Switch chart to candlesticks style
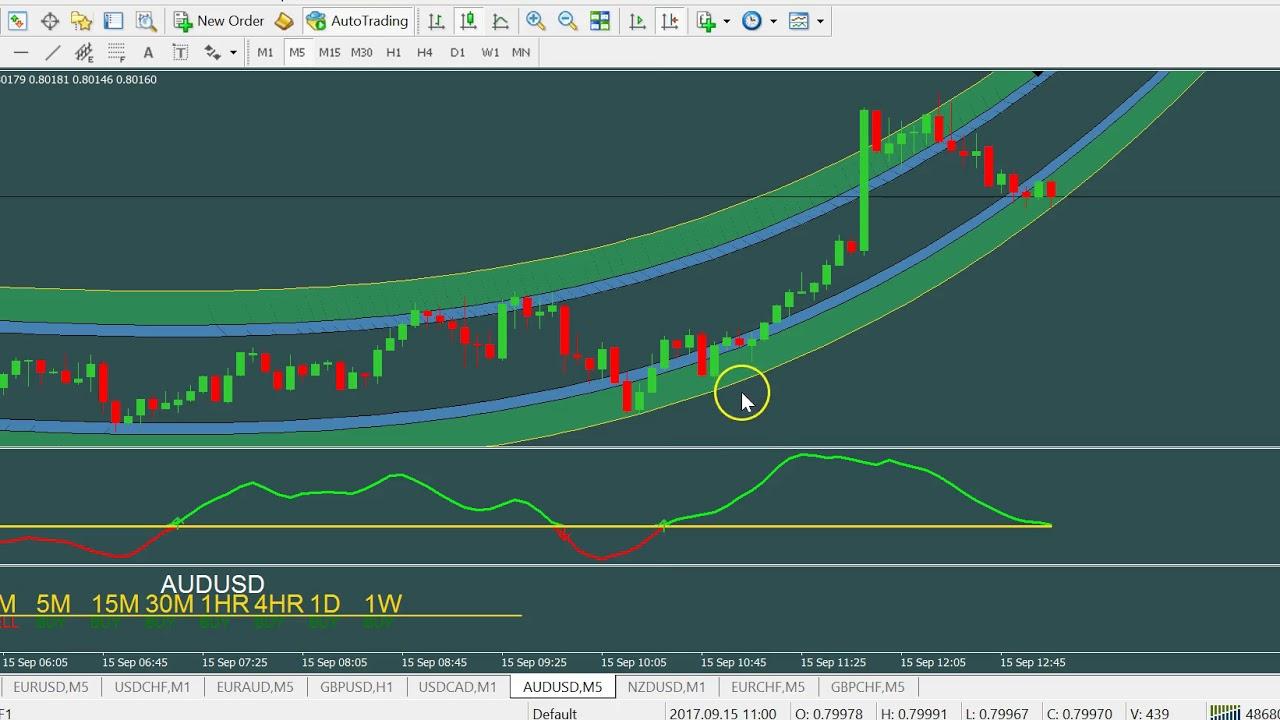This screenshot has width=1280, height=720. point(468,20)
